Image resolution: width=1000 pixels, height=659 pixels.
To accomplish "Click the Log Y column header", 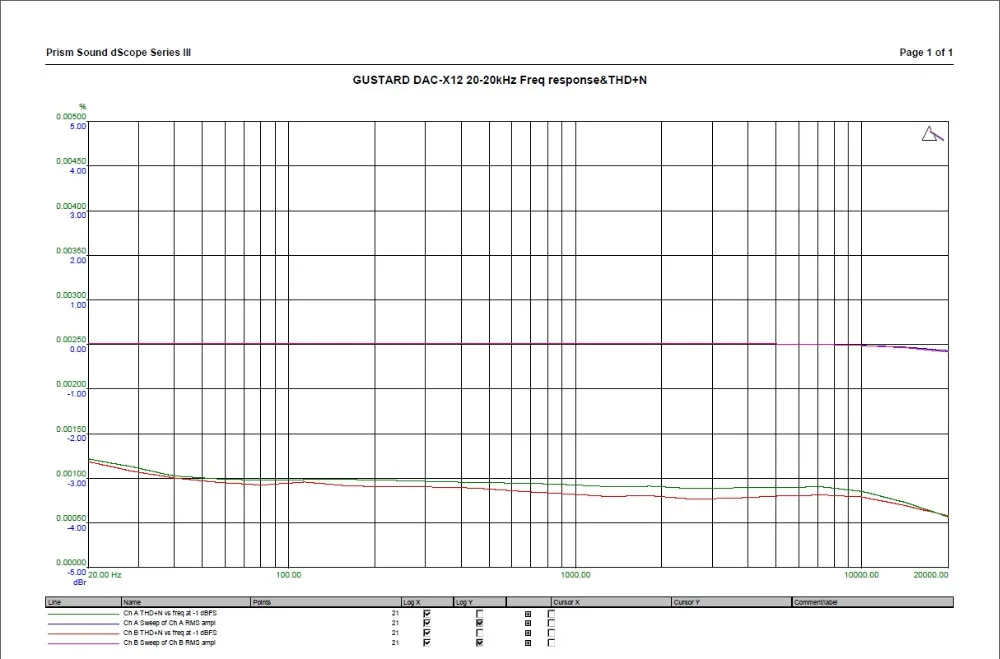I will (x=480, y=602).
